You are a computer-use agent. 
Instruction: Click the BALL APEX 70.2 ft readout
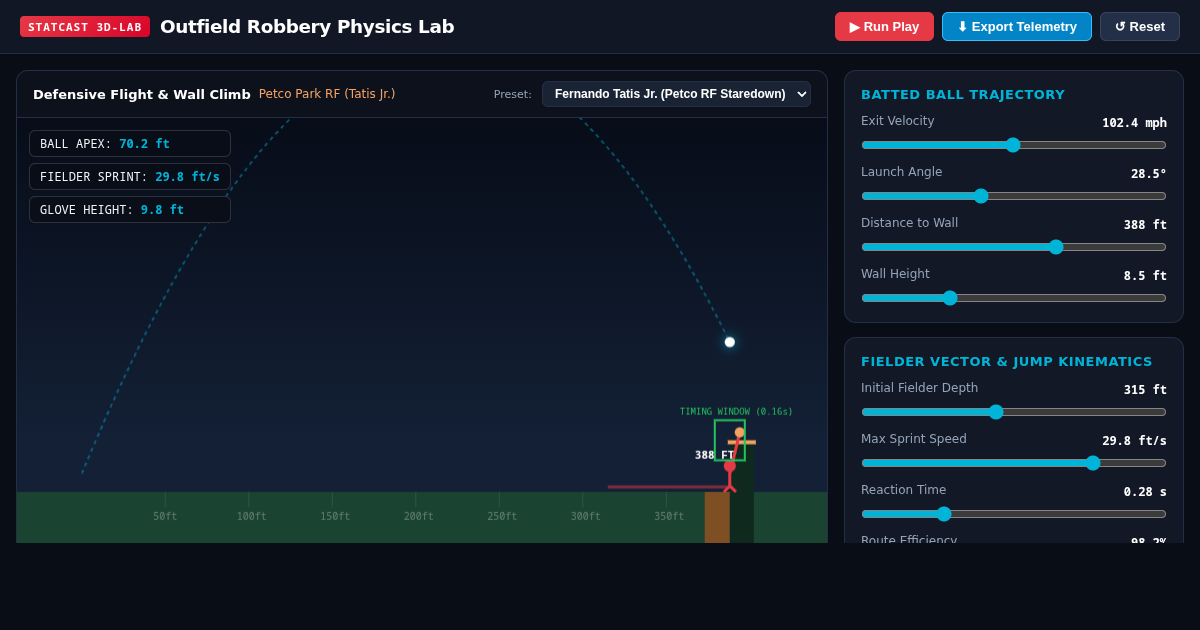click(x=130, y=144)
